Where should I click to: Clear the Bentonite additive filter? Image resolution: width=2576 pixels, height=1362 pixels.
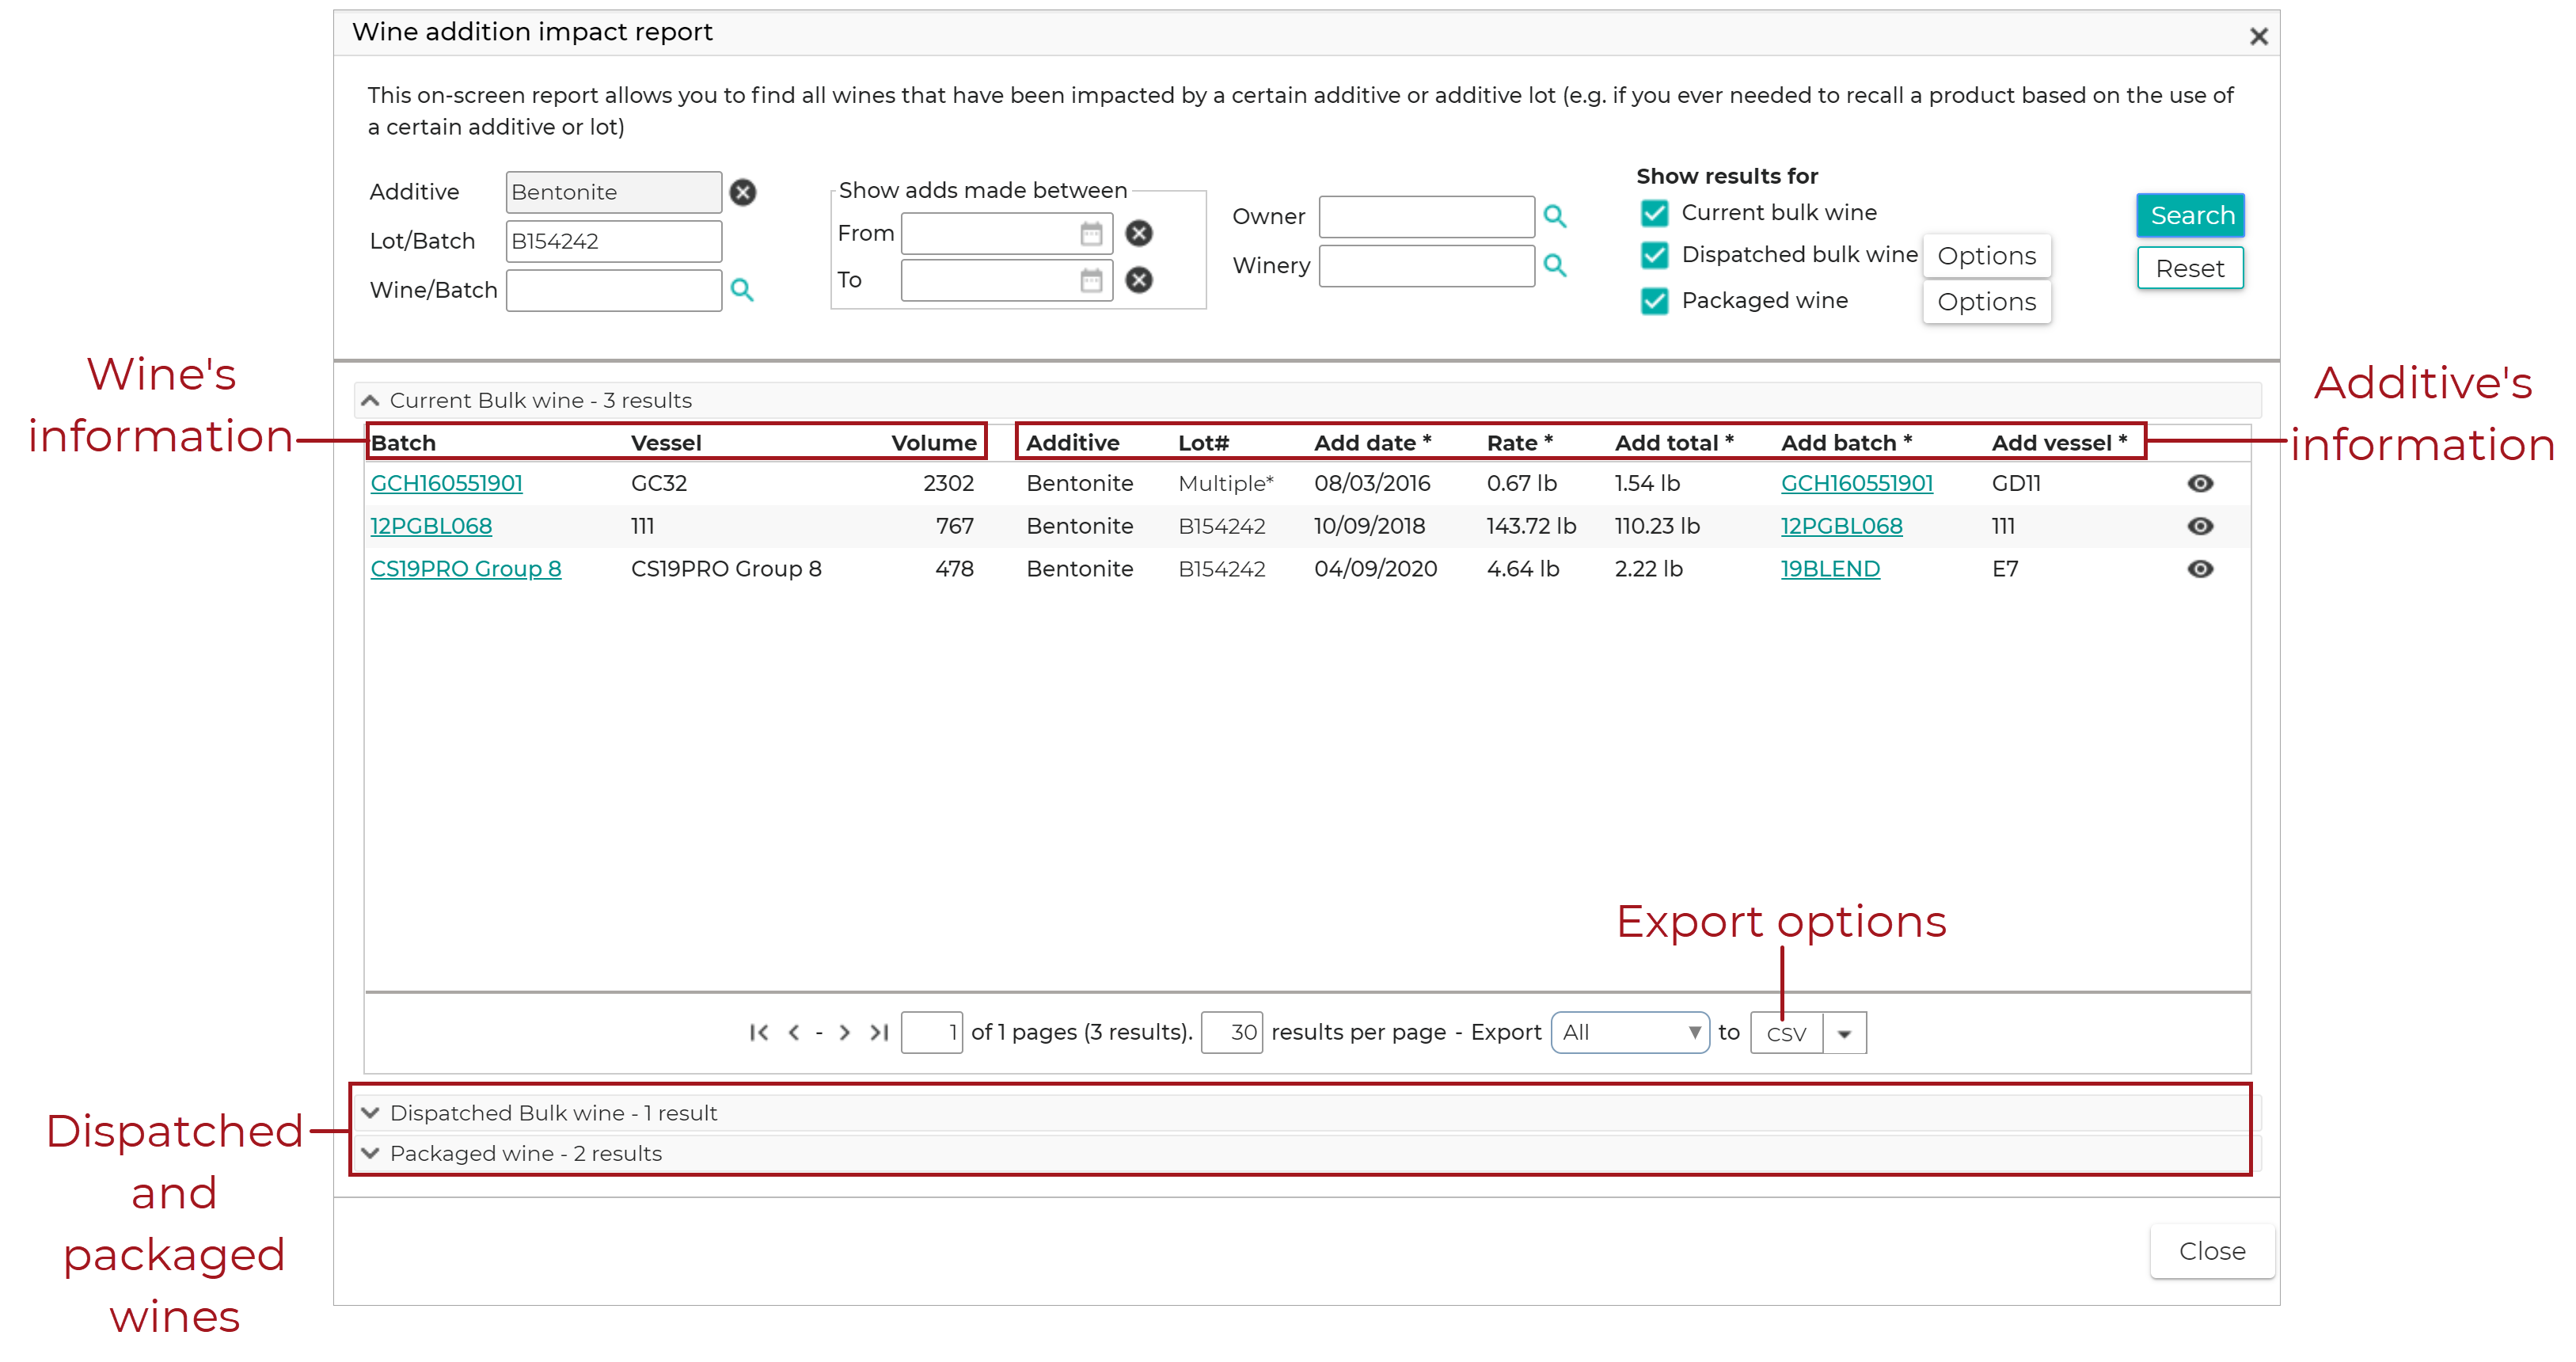pos(744,192)
